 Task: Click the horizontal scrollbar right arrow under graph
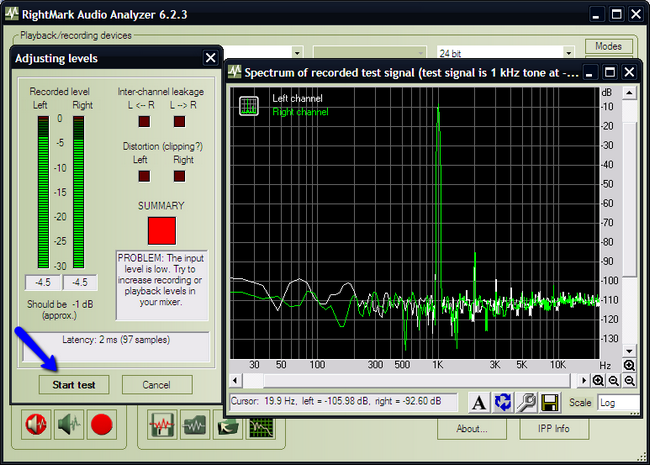coord(584,381)
